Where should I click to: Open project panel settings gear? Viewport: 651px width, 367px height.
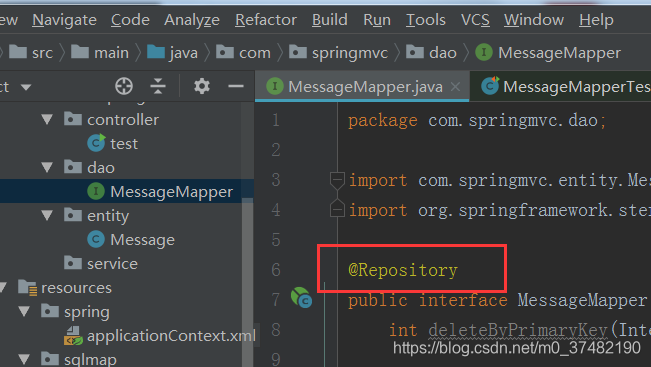(202, 86)
